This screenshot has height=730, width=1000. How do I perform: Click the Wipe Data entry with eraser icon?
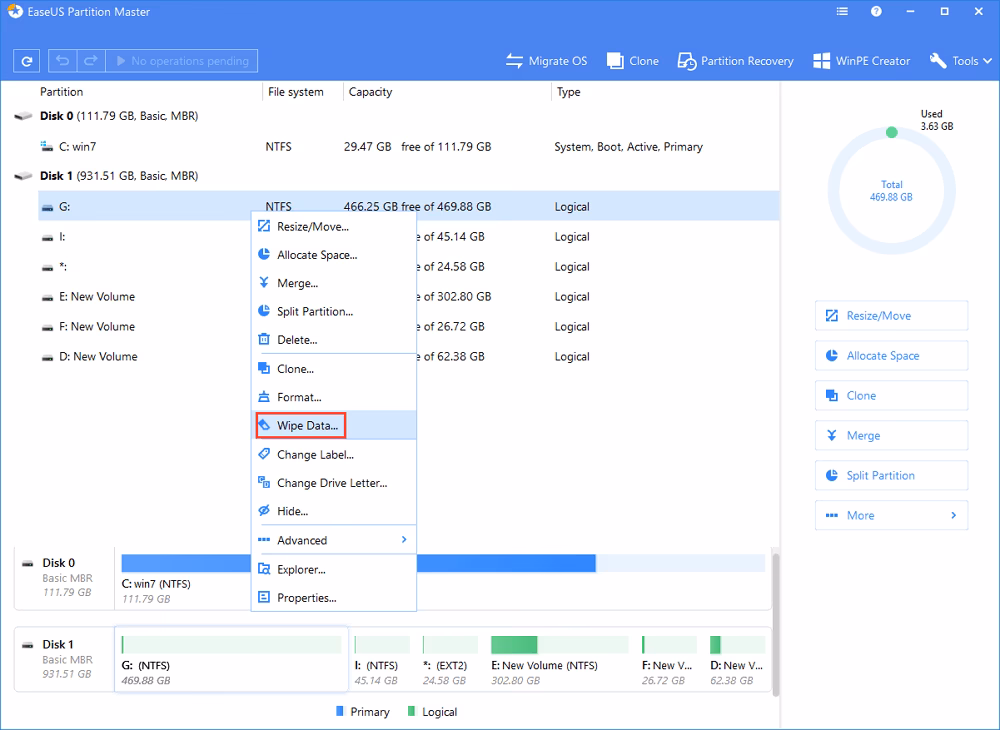[x=300, y=425]
